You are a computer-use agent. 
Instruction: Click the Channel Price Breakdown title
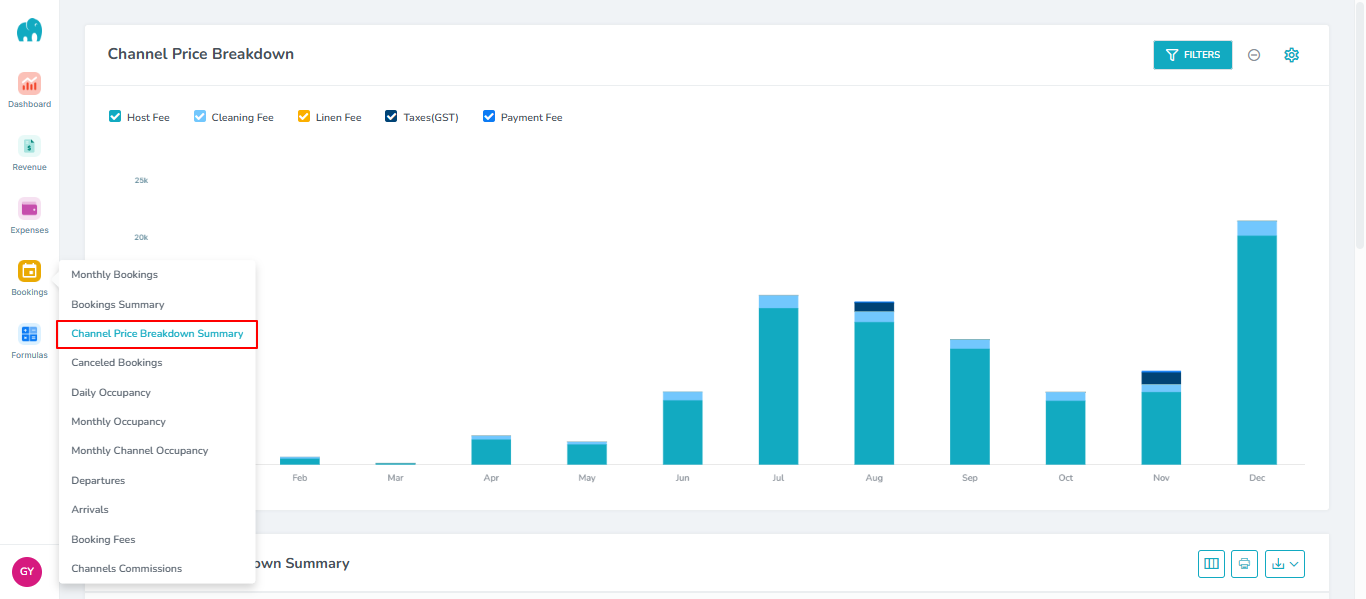(x=201, y=54)
